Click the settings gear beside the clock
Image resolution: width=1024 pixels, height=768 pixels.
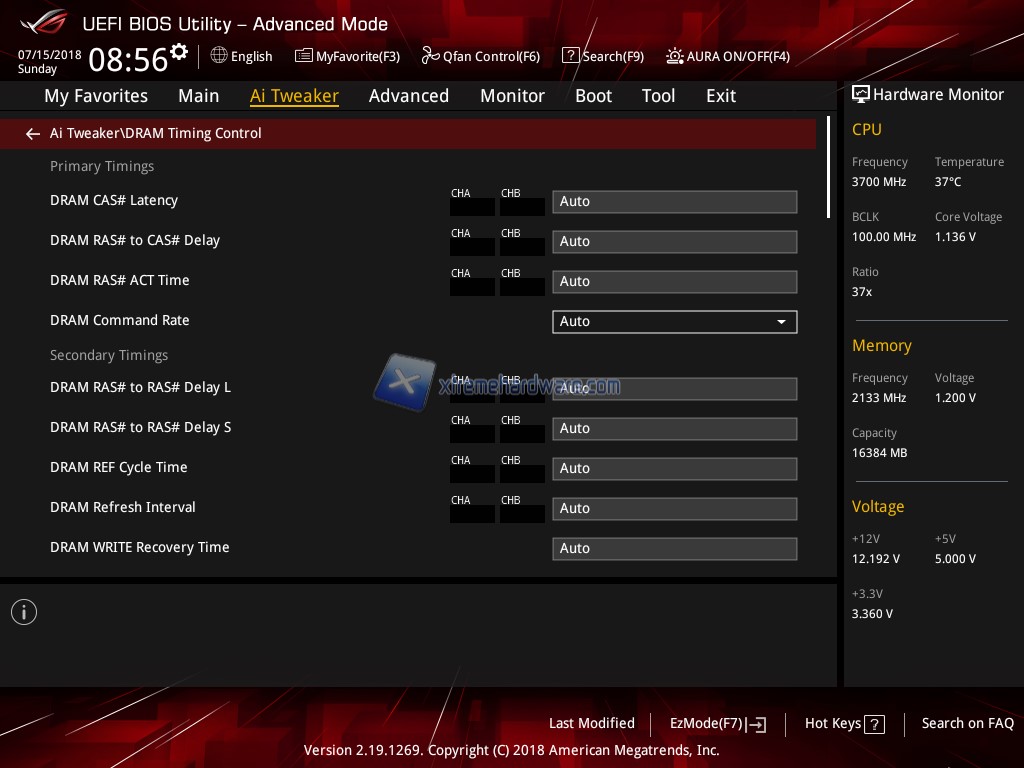(179, 51)
